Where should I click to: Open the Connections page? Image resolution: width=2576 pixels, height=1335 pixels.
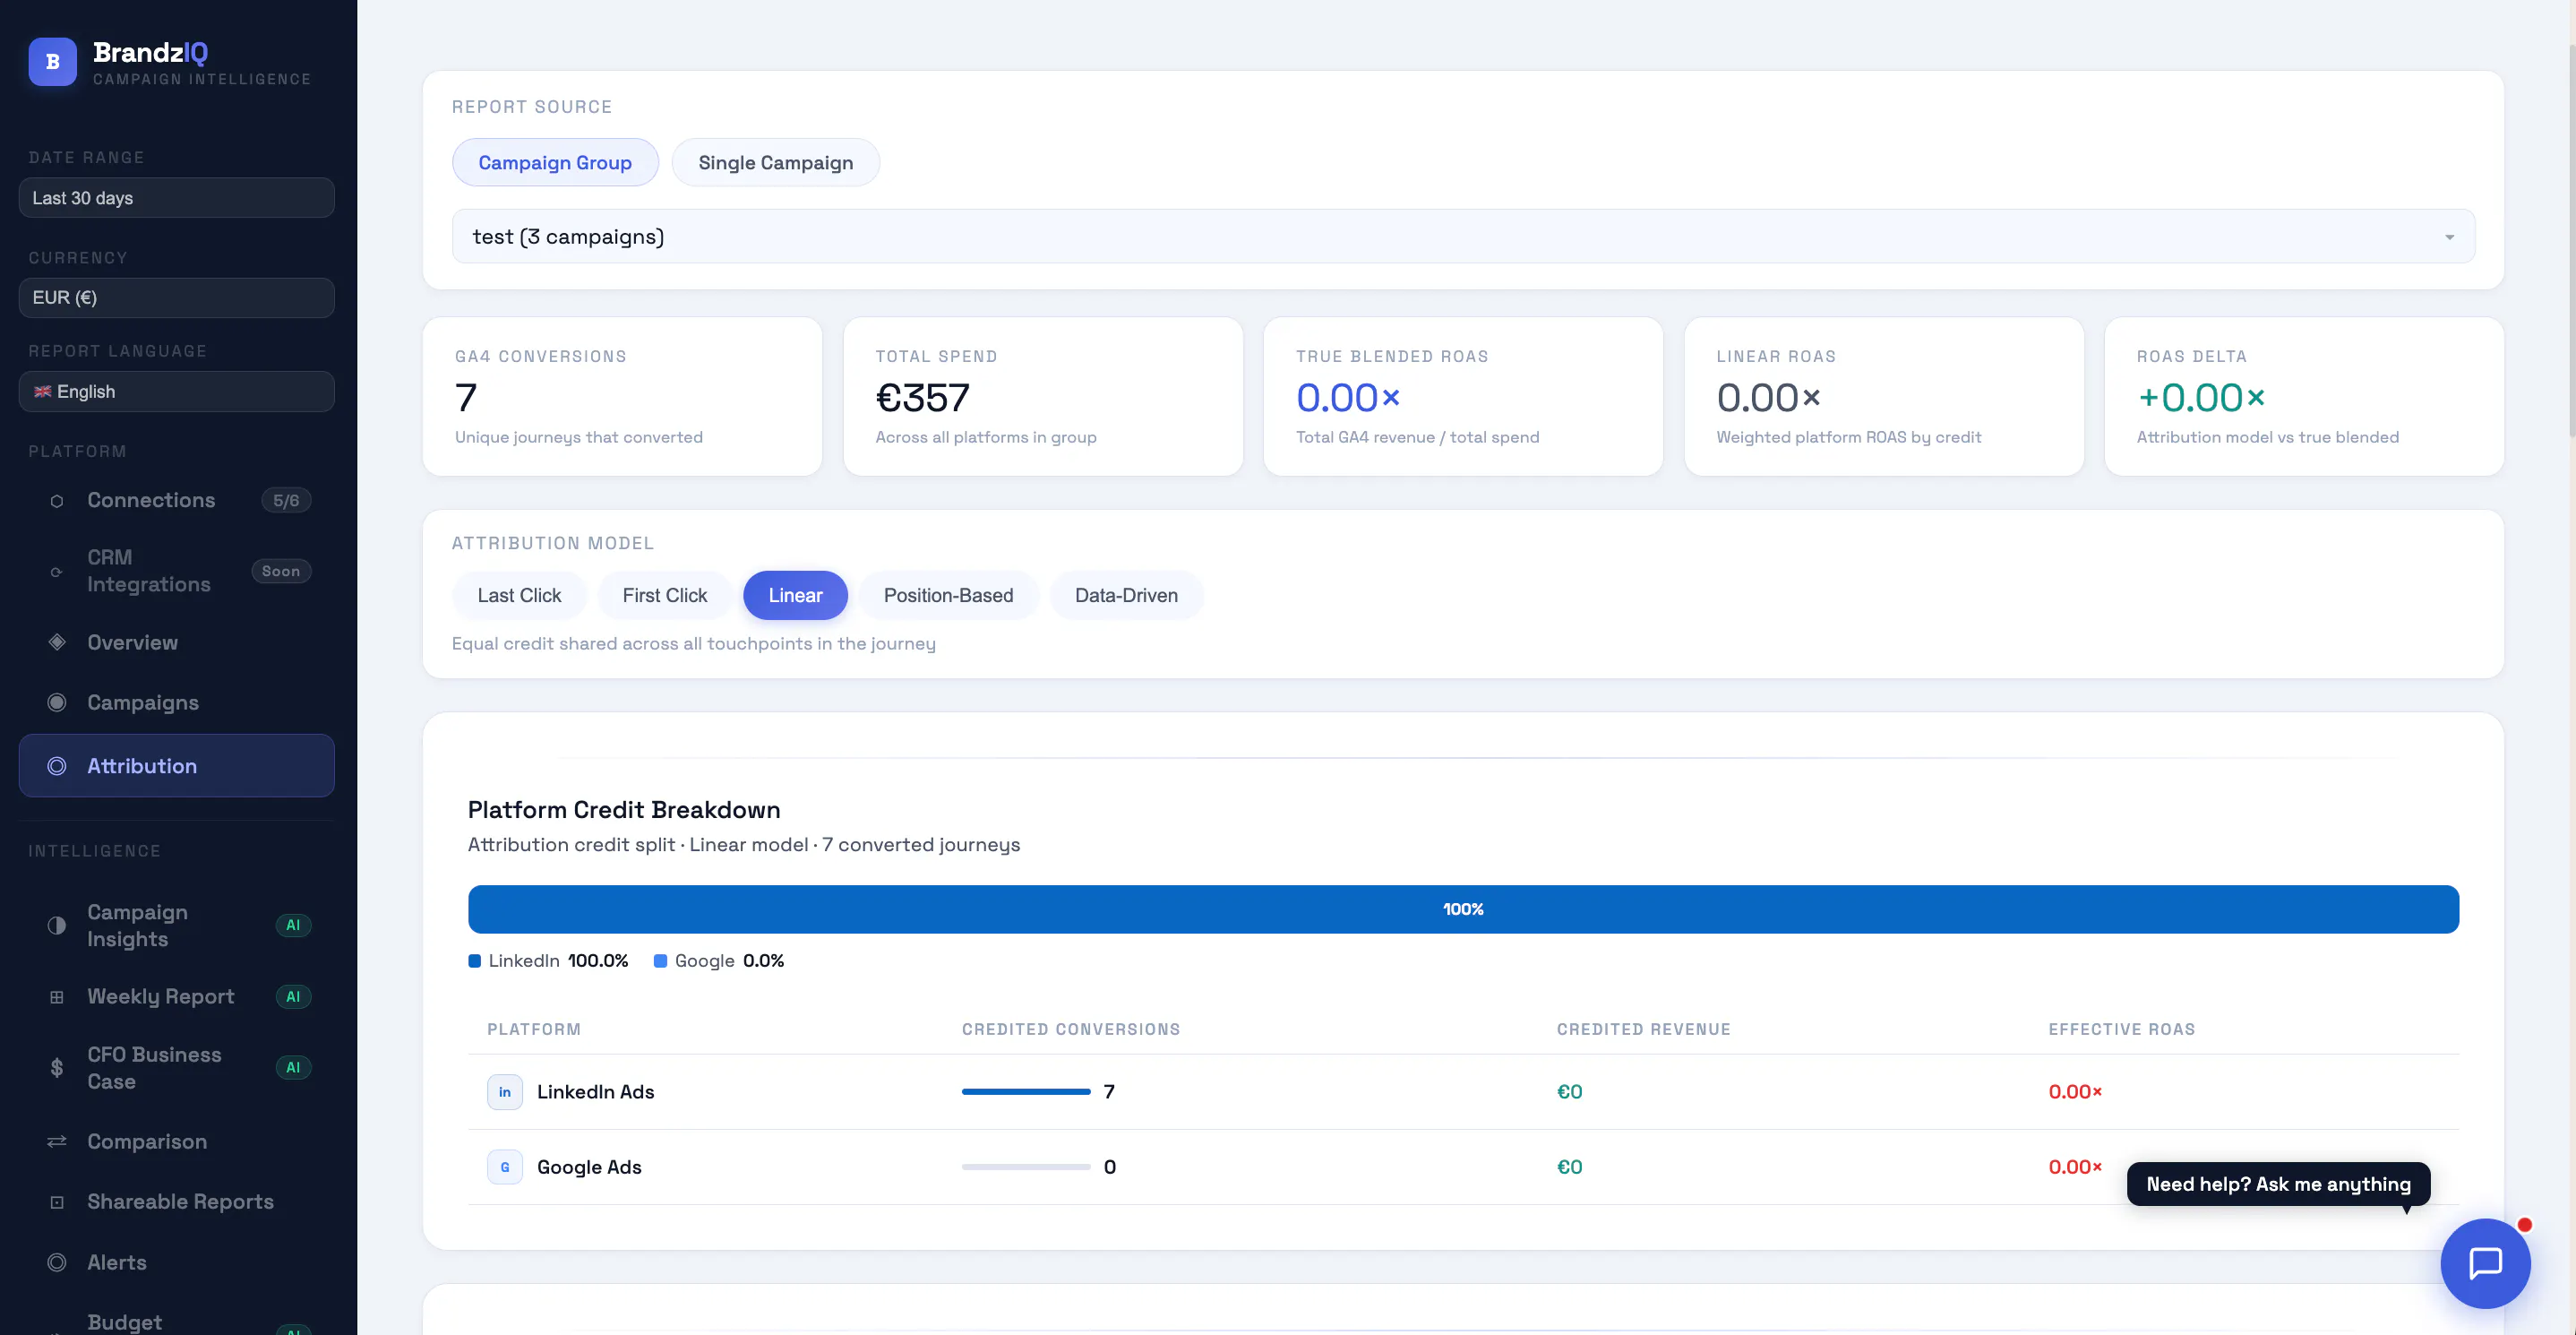(x=177, y=501)
